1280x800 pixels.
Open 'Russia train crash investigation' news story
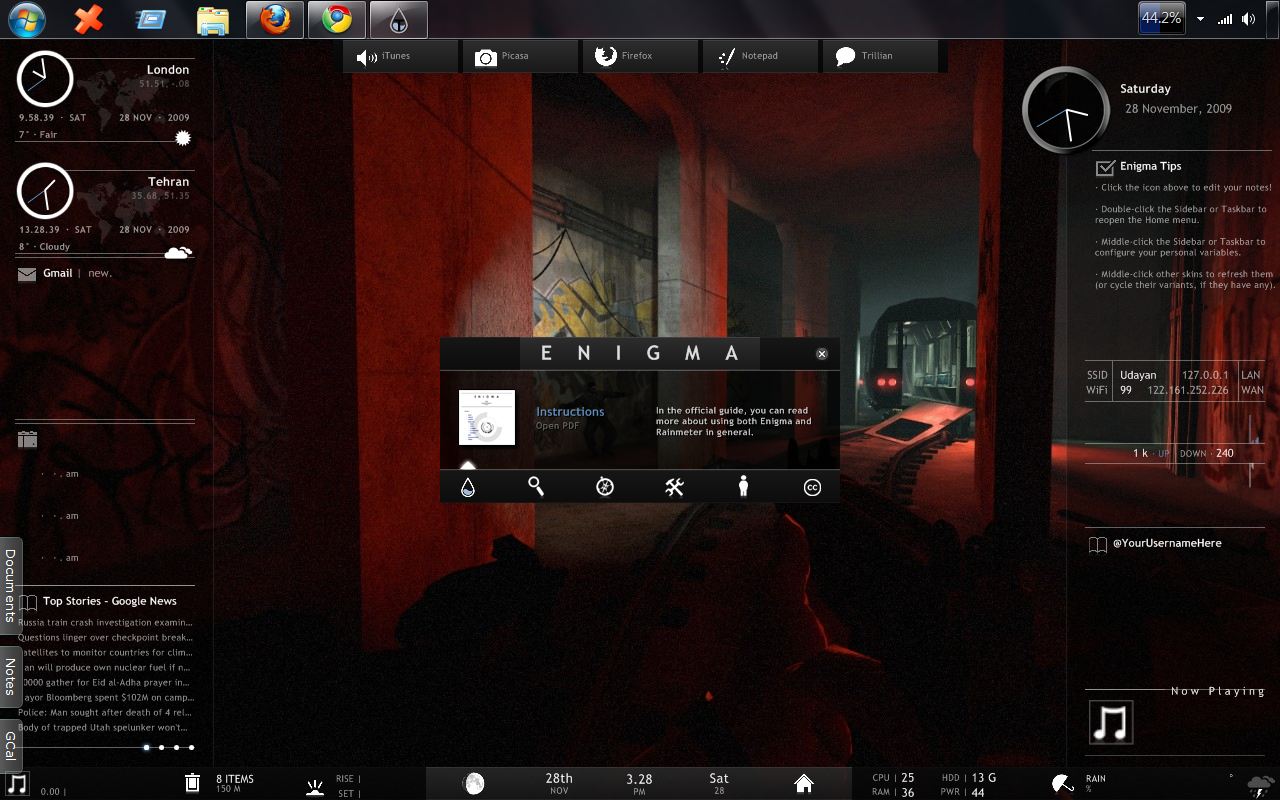[105, 622]
